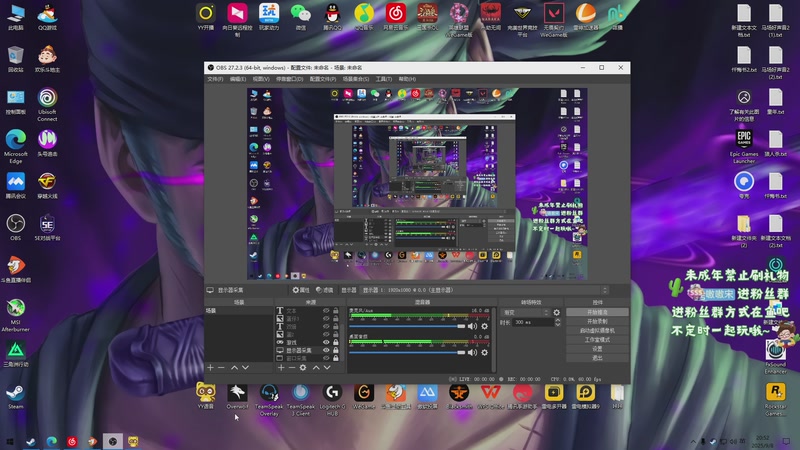The height and width of the screenshot is (450, 800).
Task: Open 工具(T) menu
Action: tap(384, 79)
